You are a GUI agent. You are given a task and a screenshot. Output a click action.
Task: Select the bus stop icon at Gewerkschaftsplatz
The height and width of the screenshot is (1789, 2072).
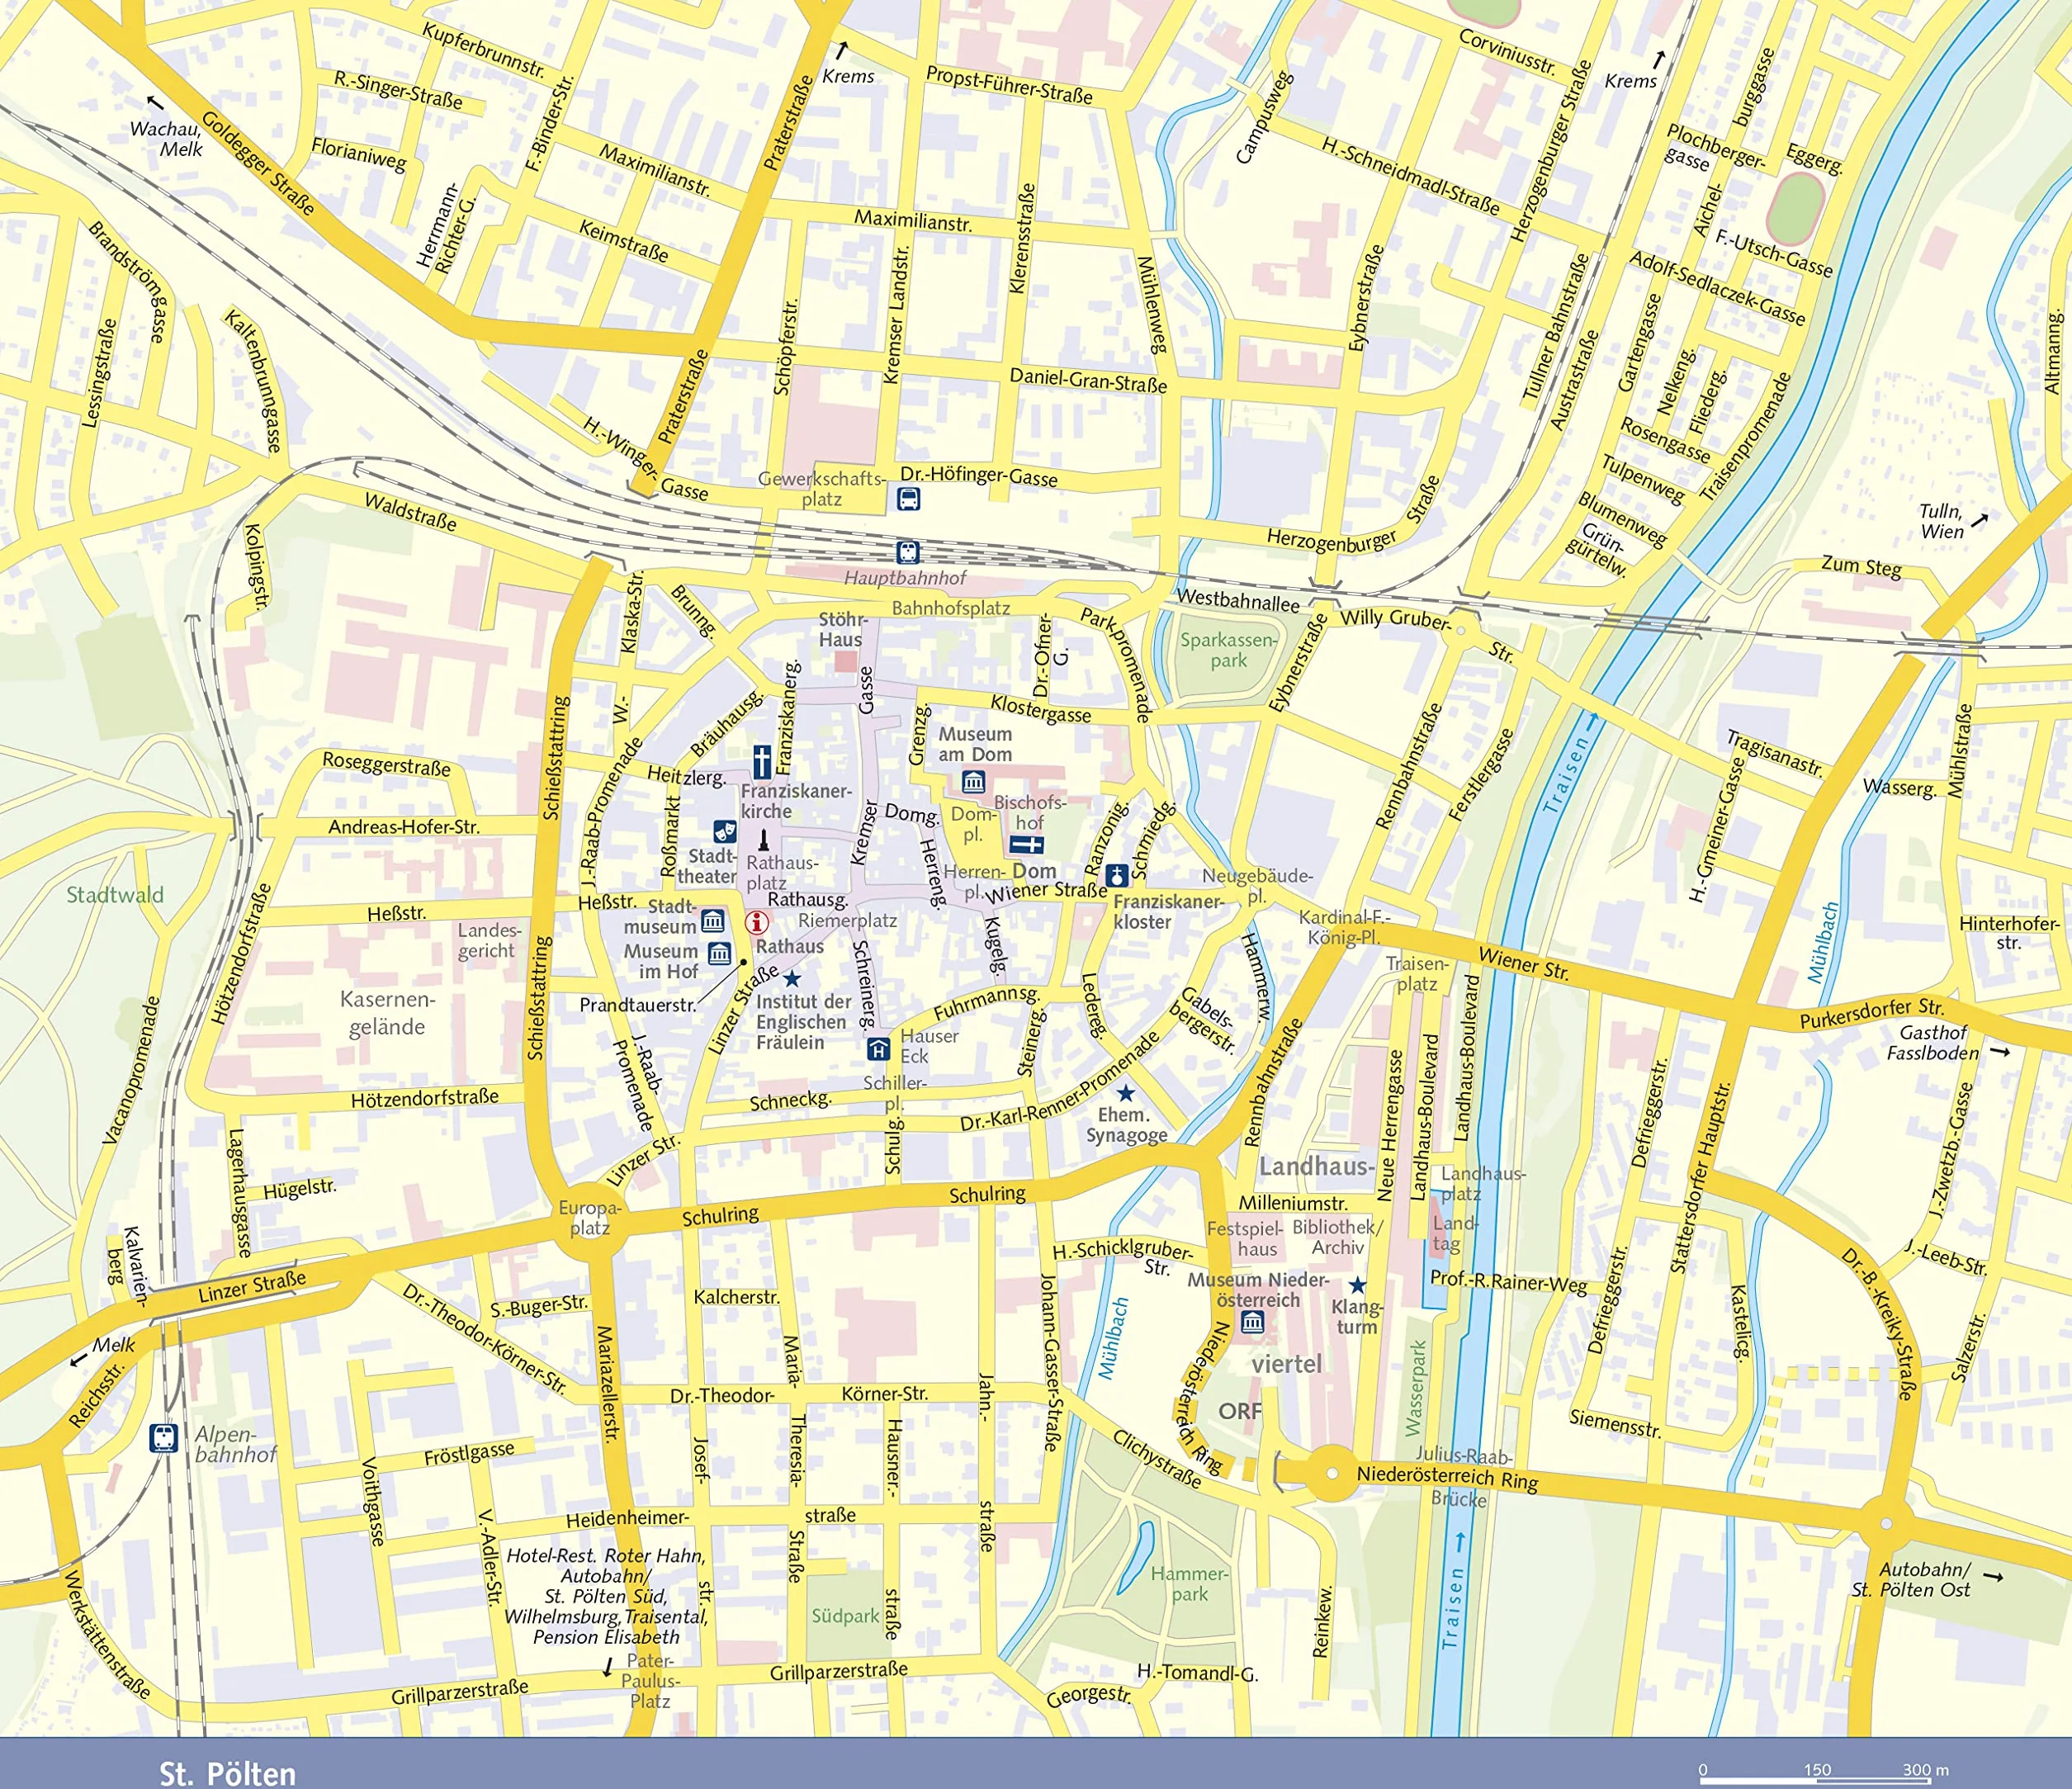(x=908, y=498)
